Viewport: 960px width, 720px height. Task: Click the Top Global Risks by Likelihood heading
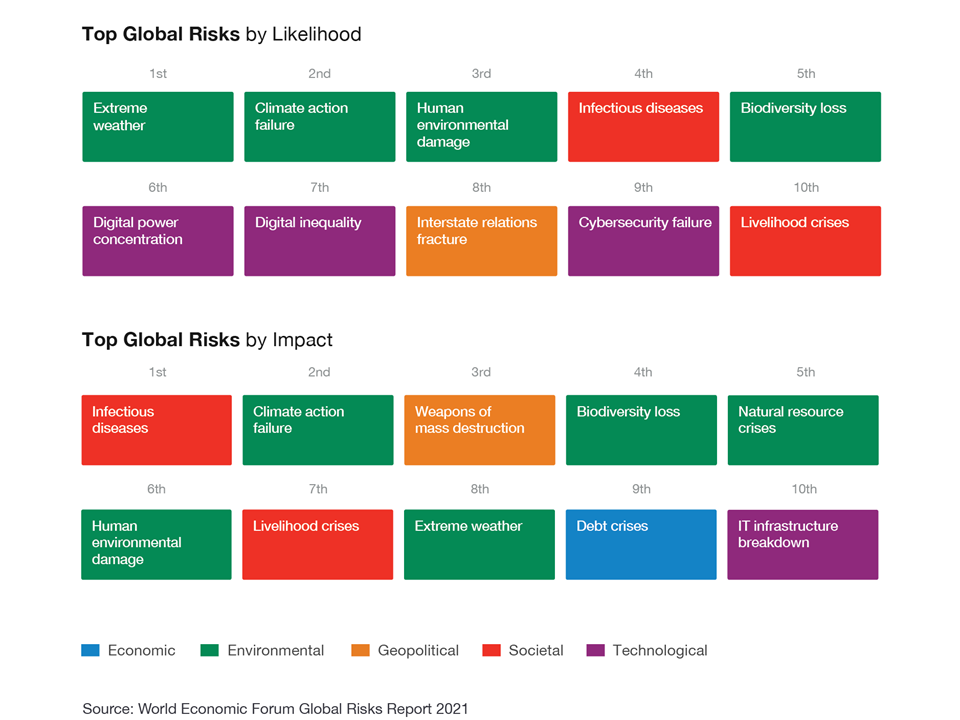(x=221, y=35)
